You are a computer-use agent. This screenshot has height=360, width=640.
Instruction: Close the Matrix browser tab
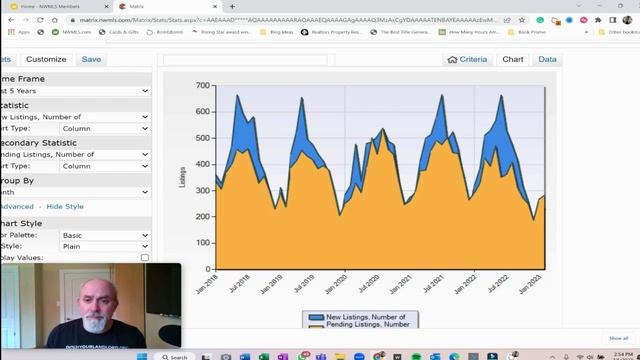click(215, 7)
